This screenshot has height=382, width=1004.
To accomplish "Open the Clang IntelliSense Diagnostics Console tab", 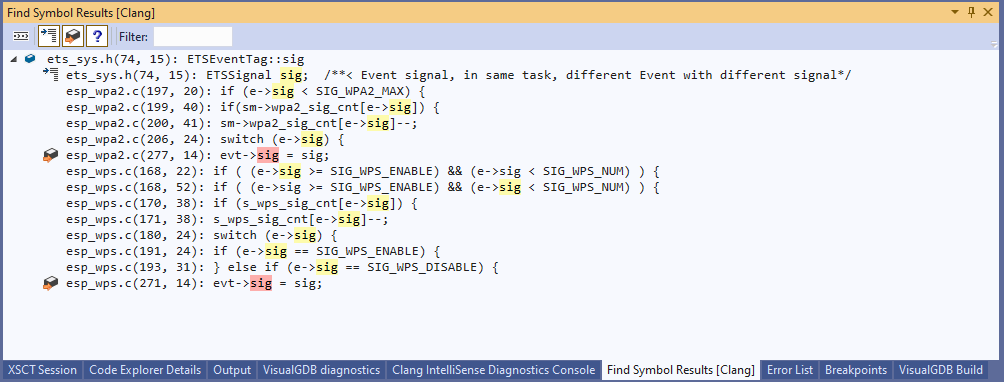I will [494, 370].
